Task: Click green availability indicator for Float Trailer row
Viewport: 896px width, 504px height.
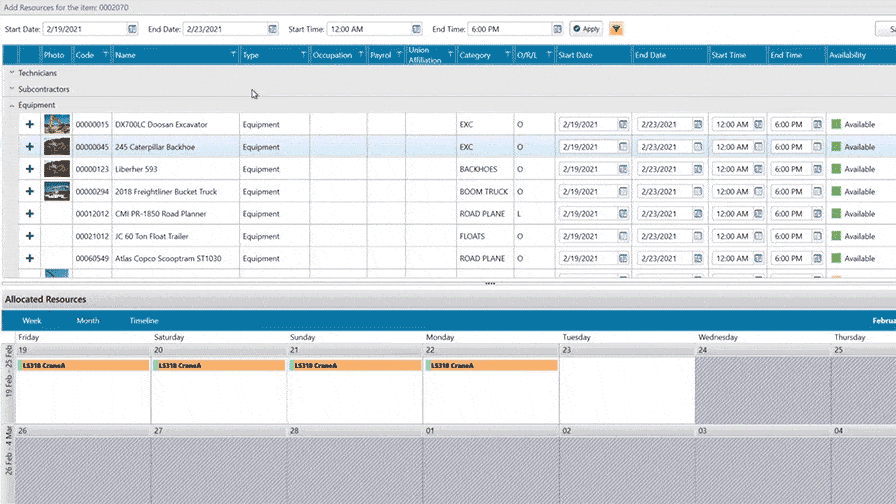Action: (x=836, y=236)
